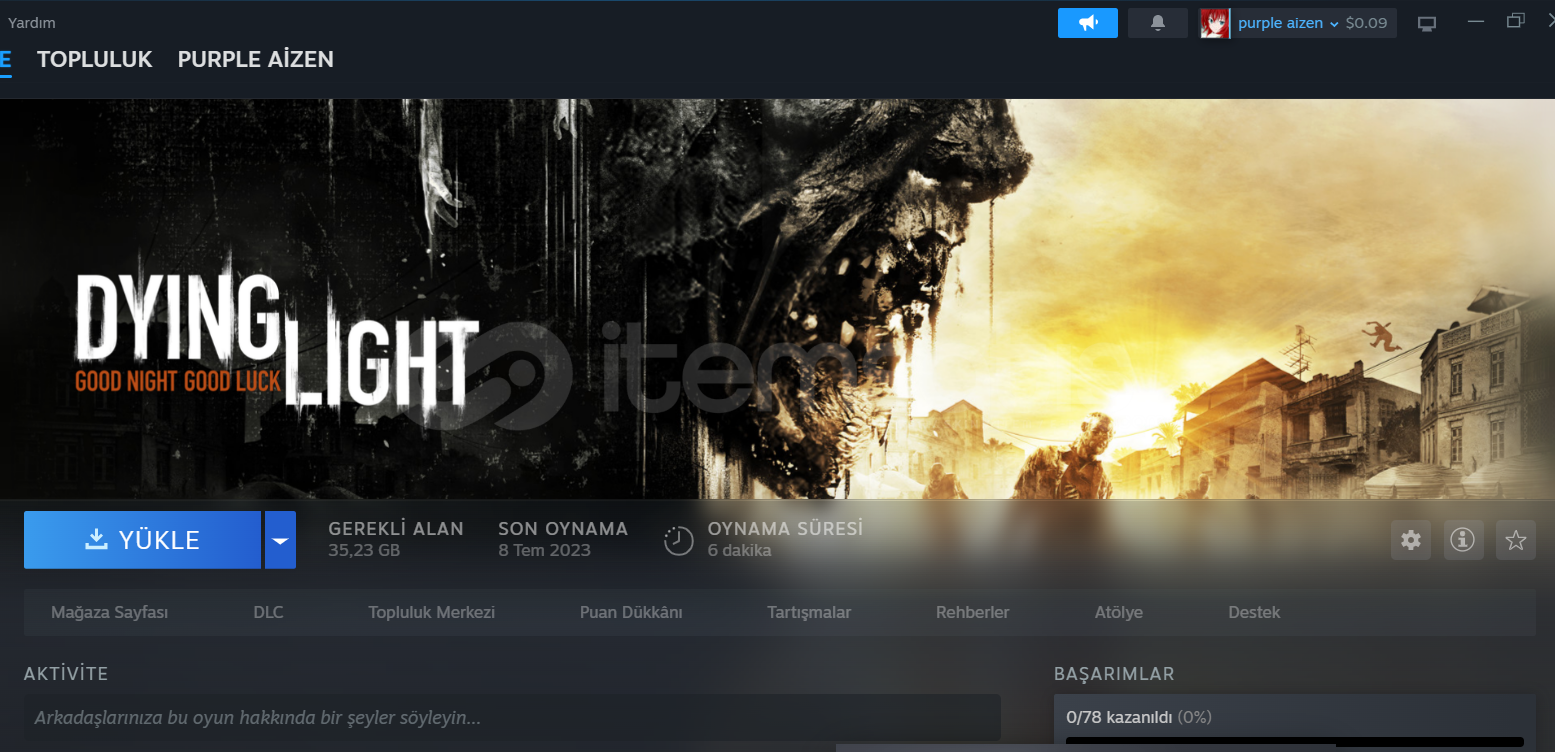Click the 0/78 kazanıldı achievements progress
This screenshot has width=1555, height=752.
[x=1139, y=717]
